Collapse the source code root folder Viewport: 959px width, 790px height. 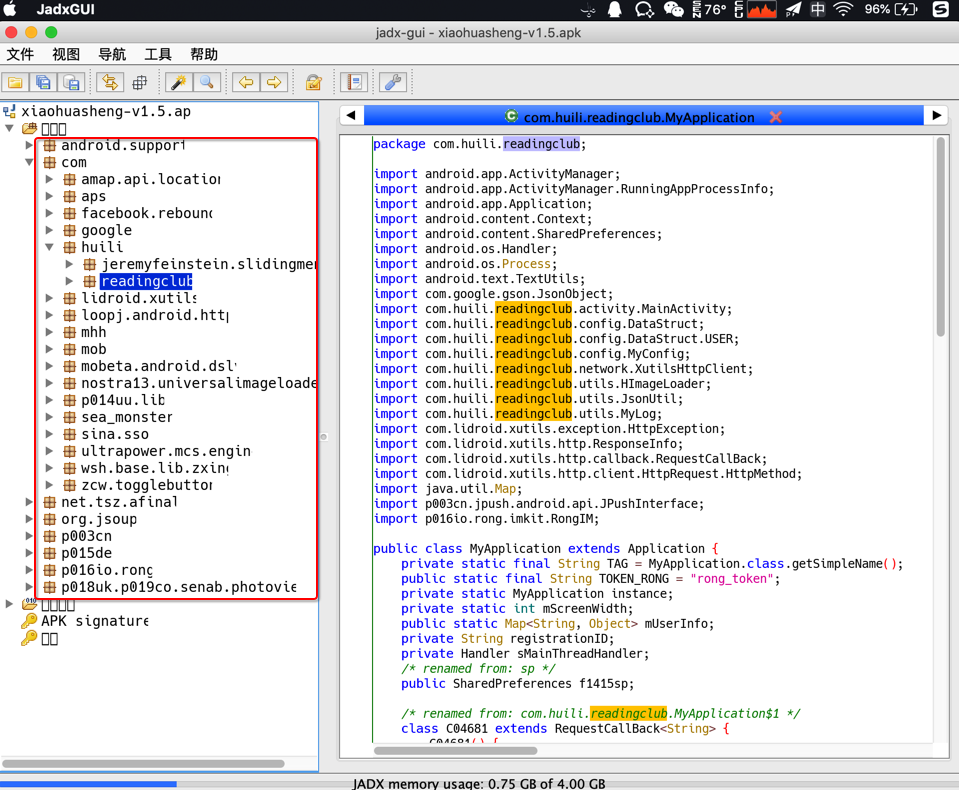pos(9,128)
